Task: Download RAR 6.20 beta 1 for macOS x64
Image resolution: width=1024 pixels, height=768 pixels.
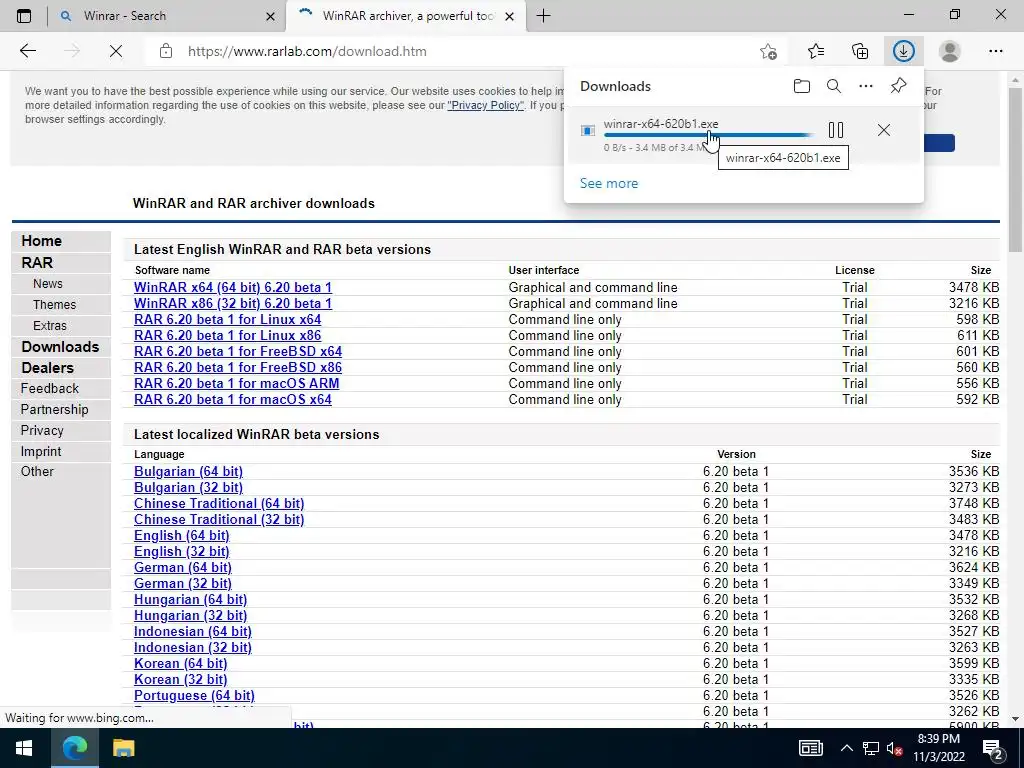Action: click(x=232, y=400)
